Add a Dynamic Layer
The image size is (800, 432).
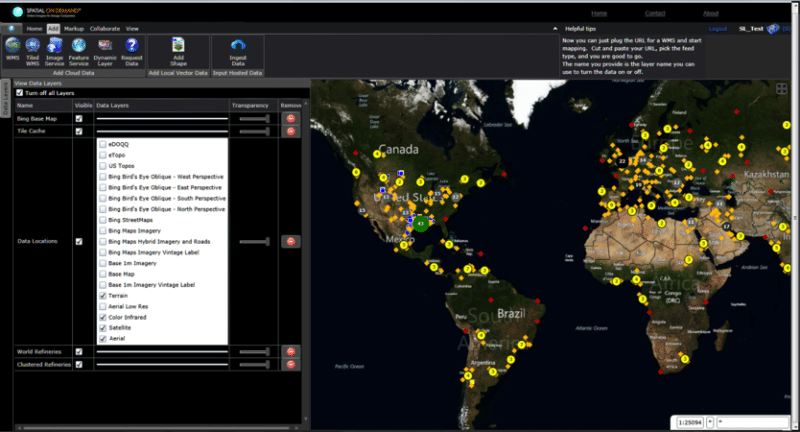[105, 47]
